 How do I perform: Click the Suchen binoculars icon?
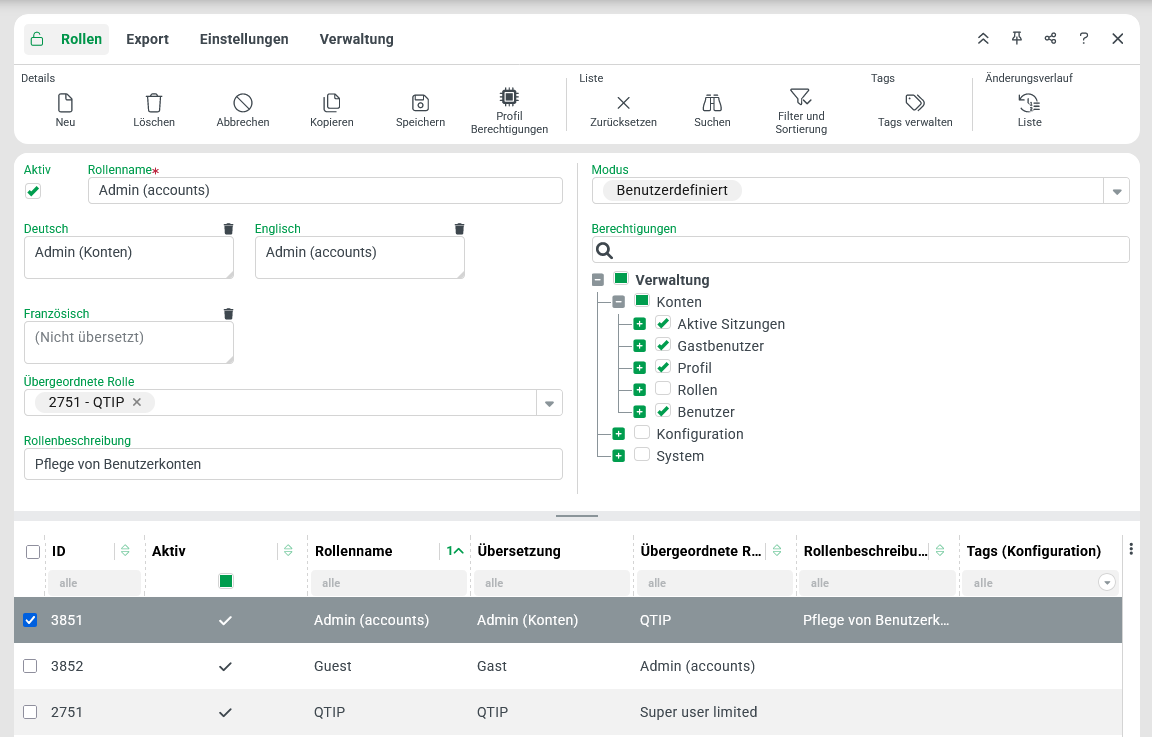coord(713,102)
